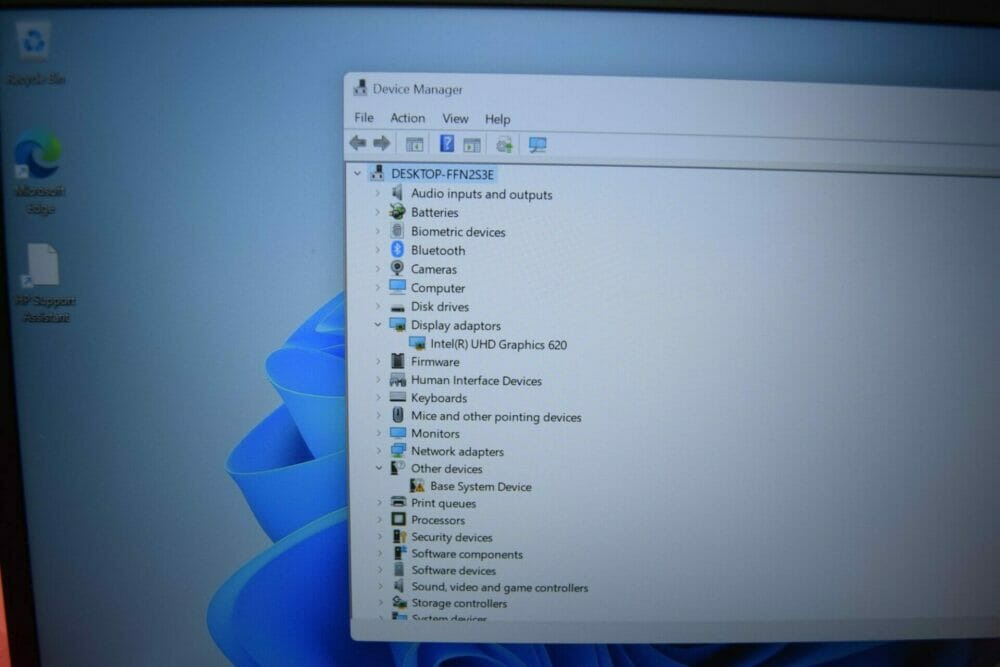Select the DESKTOP-FFN2S3E computer name
The height and width of the screenshot is (667, 1000).
(443, 174)
